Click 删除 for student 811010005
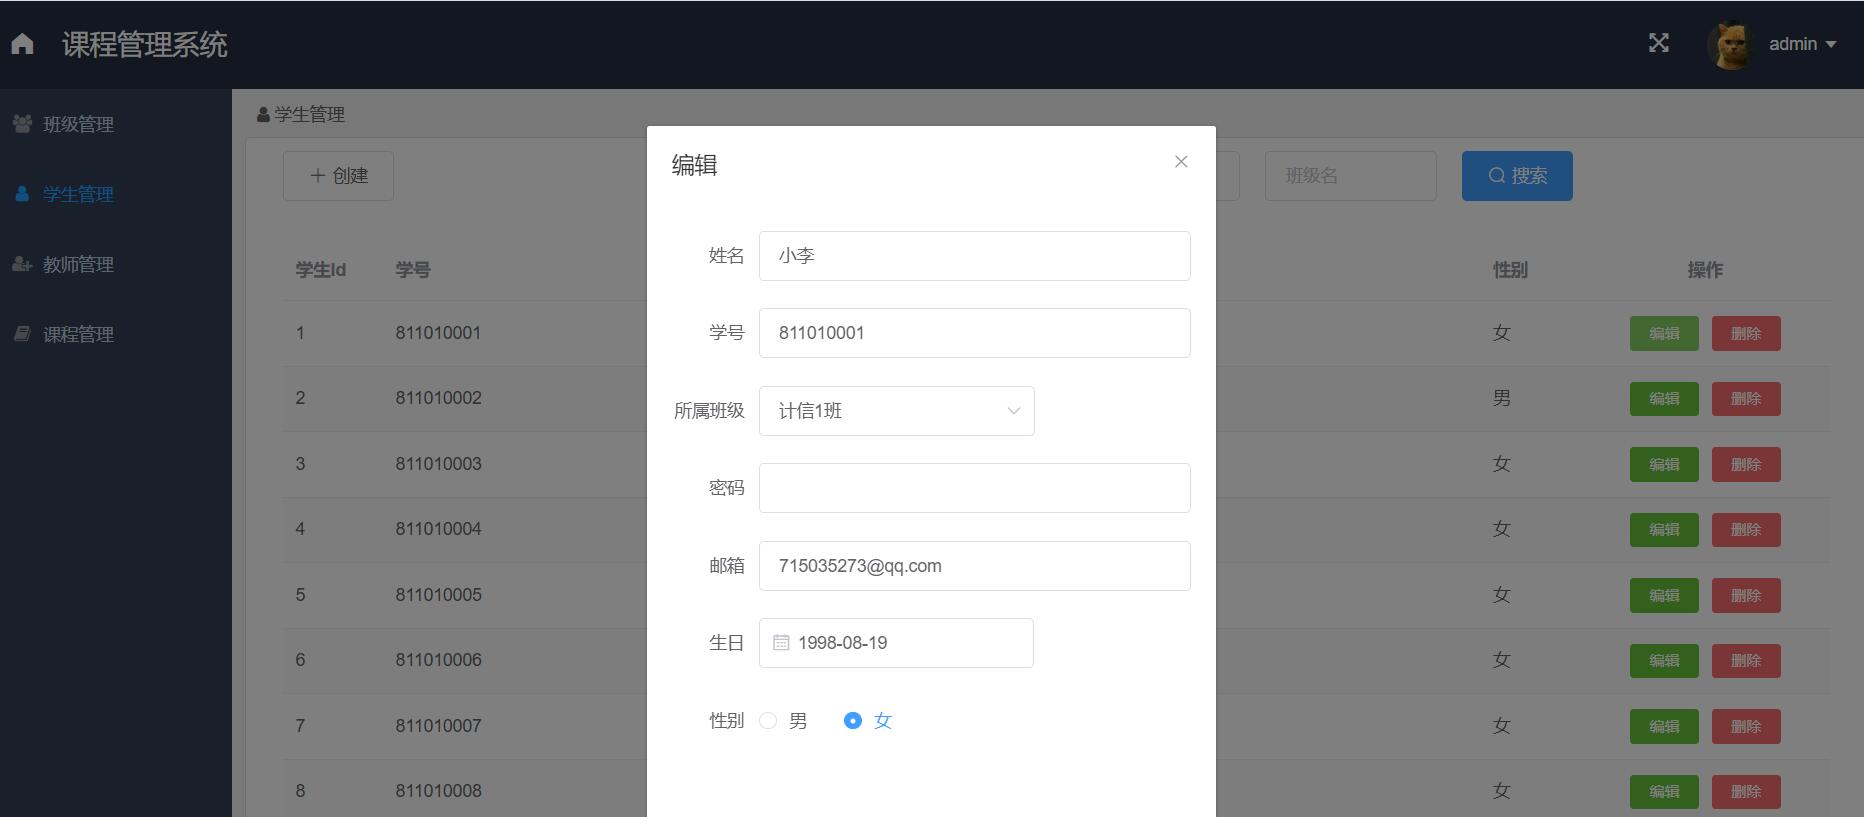 click(1746, 596)
